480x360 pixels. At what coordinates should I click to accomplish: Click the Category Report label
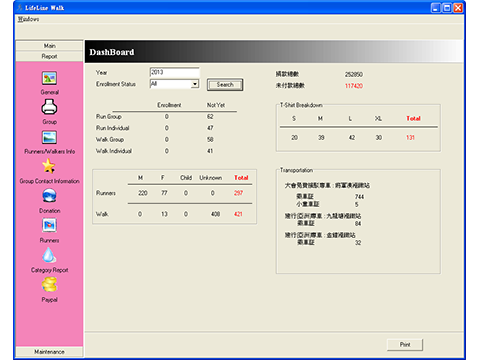pyautogui.click(x=49, y=270)
